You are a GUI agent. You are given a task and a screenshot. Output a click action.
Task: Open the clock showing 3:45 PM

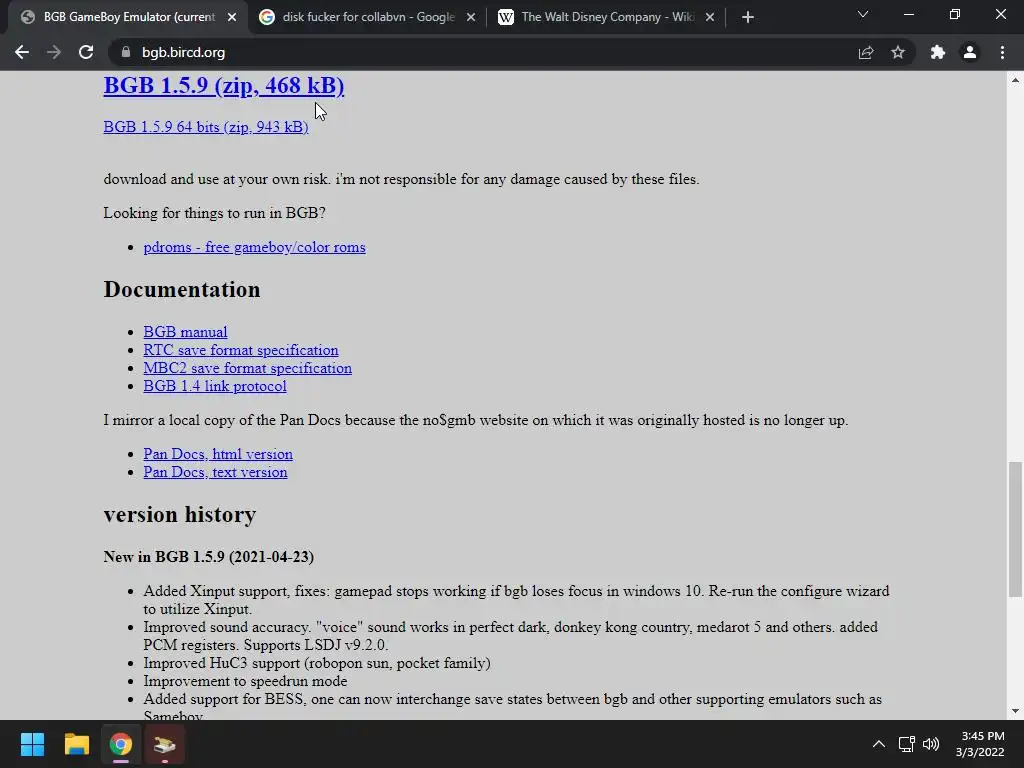point(980,744)
